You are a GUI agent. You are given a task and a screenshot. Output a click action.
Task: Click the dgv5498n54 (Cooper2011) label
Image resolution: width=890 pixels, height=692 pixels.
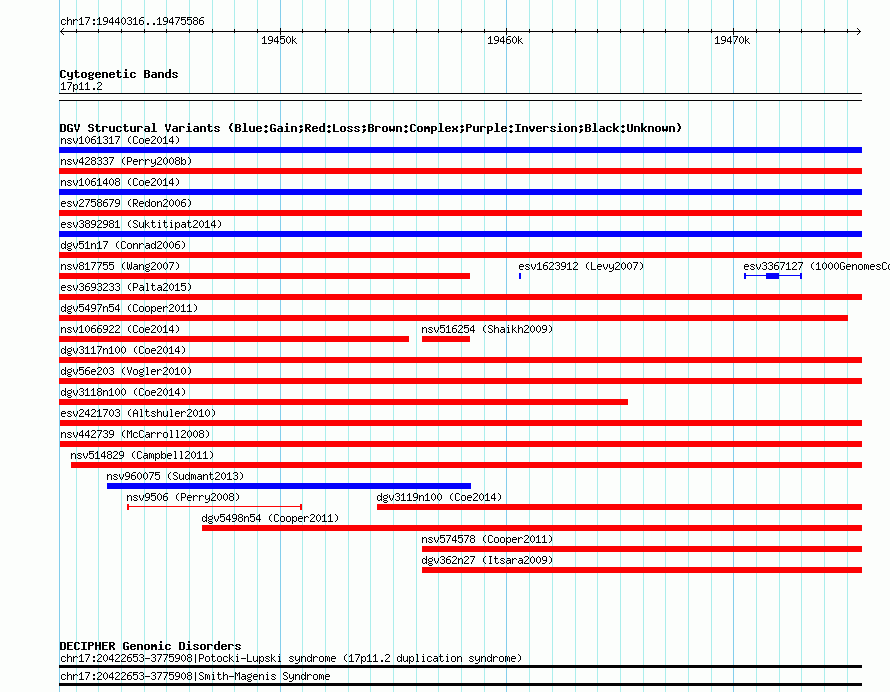[270, 518]
